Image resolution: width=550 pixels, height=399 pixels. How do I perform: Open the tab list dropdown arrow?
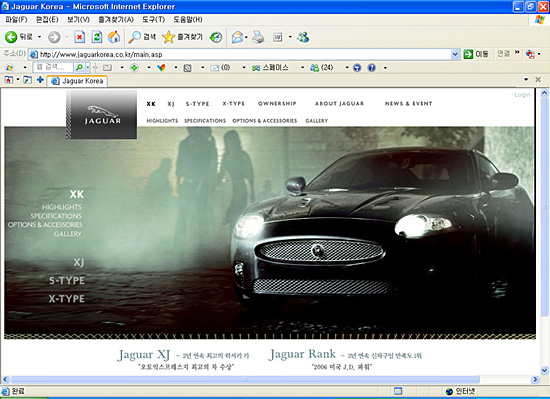[526, 80]
